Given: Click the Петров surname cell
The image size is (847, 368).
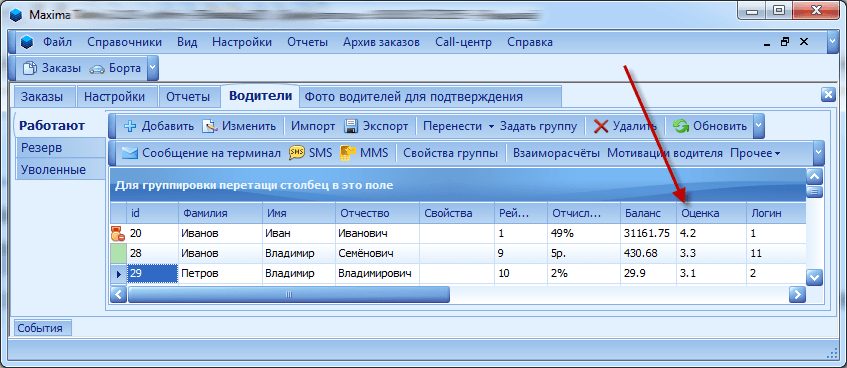Looking at the screenshot, I should pos(220,273).
